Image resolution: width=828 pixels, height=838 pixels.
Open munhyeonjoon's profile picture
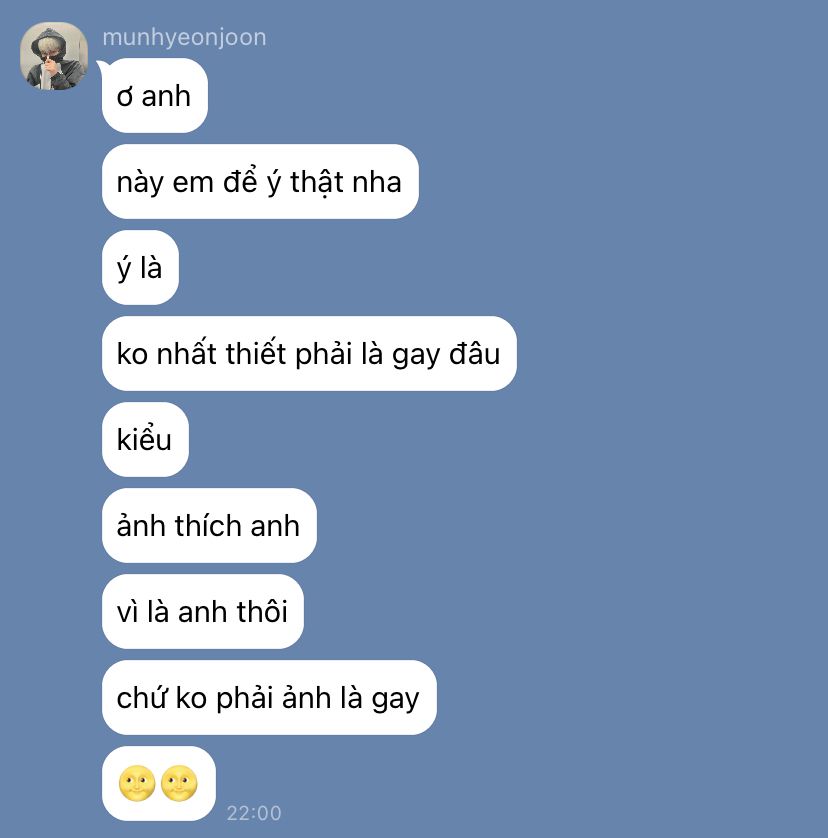[x=54, y=56]
